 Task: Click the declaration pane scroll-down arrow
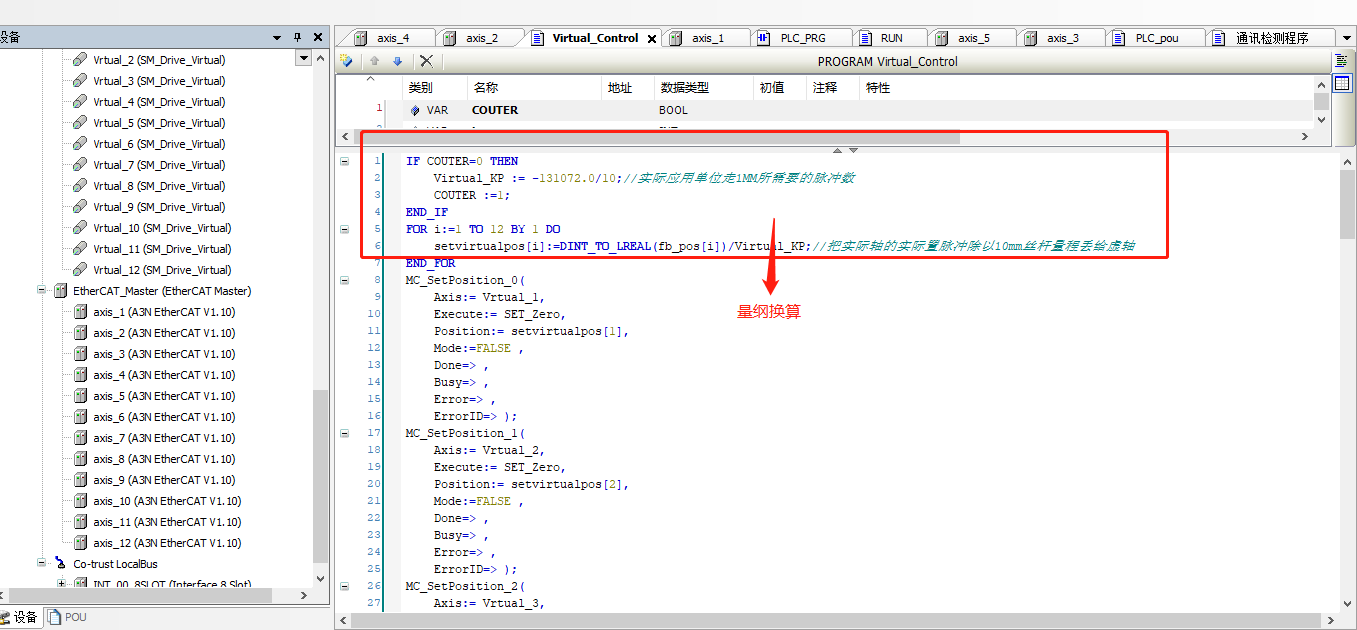[x=1321, y=119]
